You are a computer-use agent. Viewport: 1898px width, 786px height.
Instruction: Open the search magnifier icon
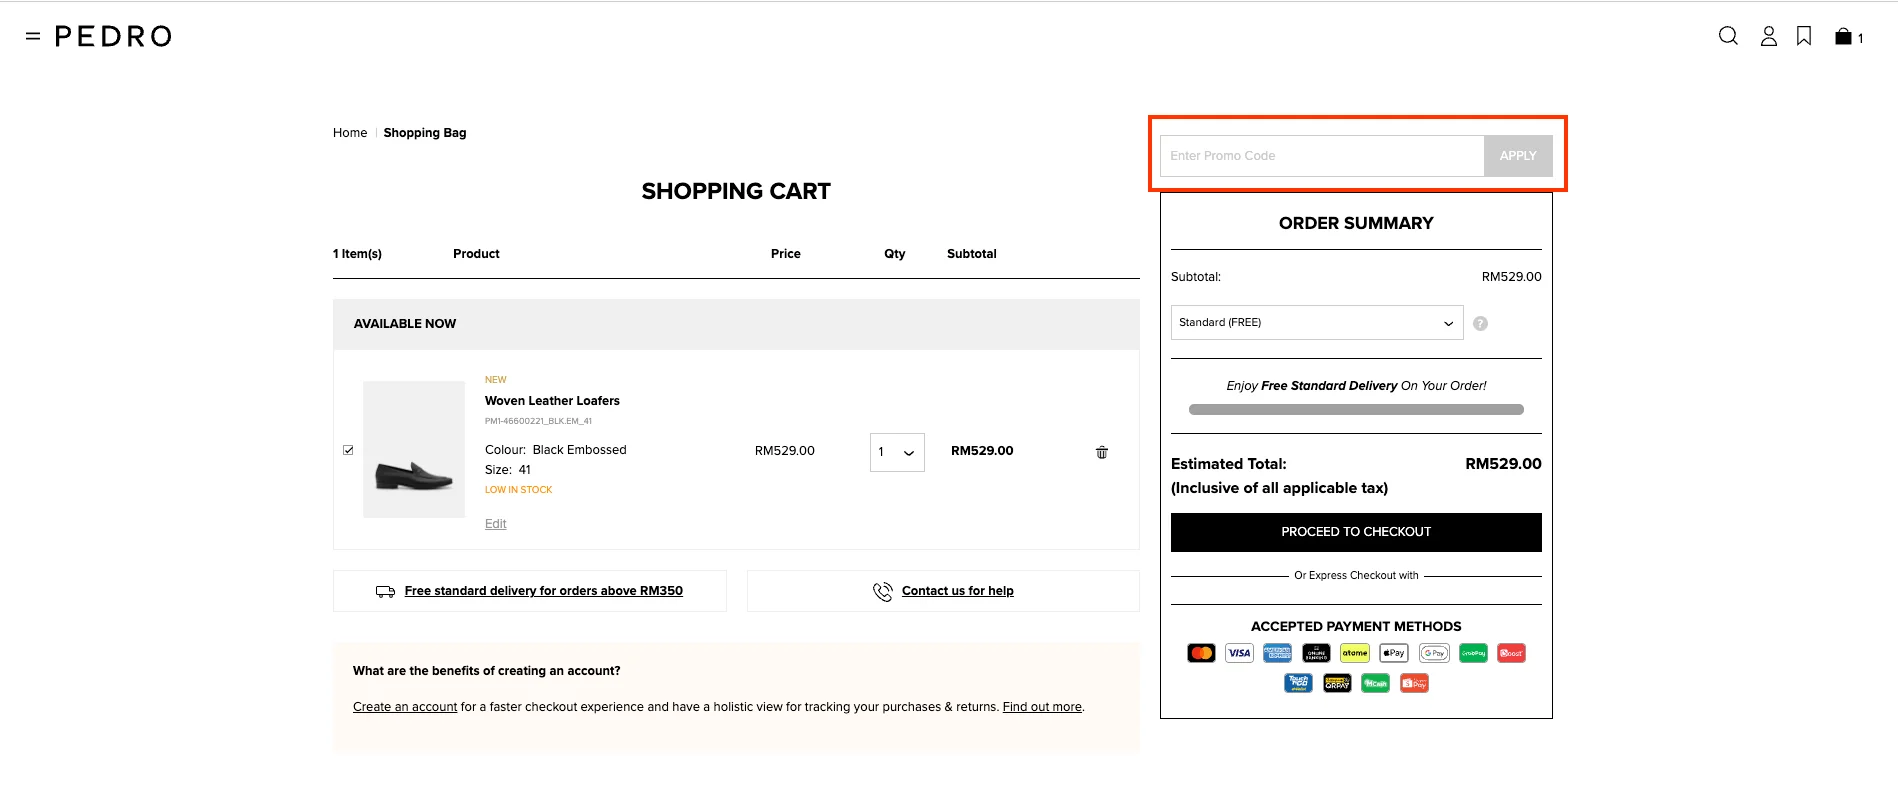1728,36
